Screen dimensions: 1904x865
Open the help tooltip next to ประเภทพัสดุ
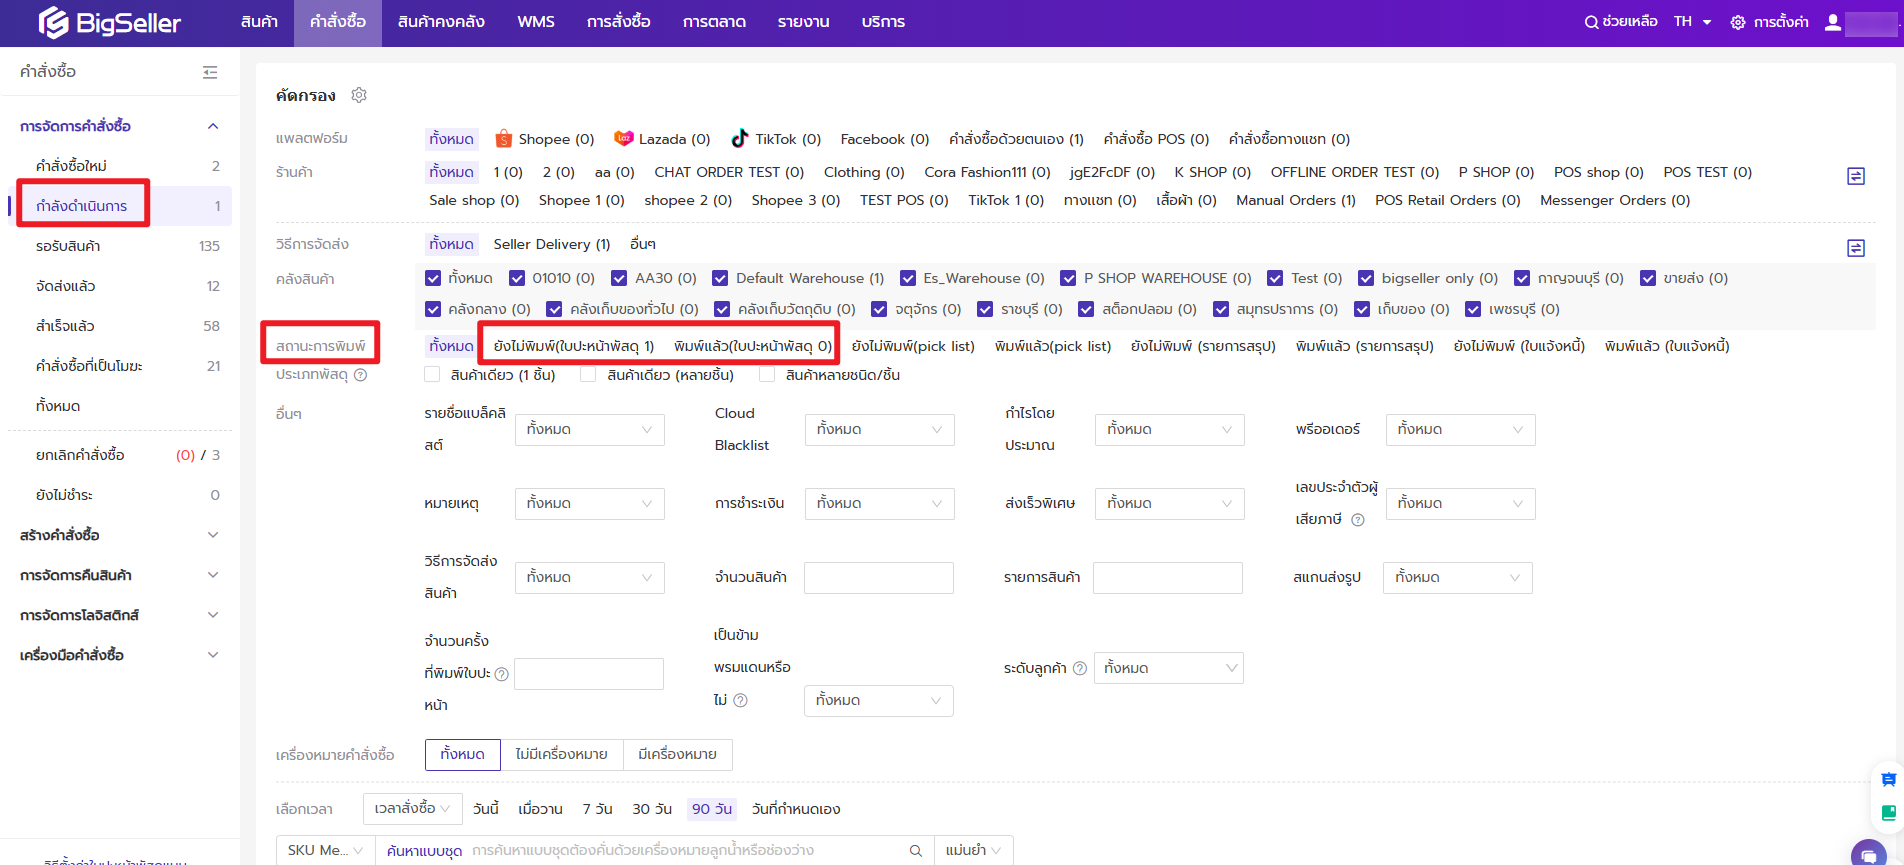361,375
